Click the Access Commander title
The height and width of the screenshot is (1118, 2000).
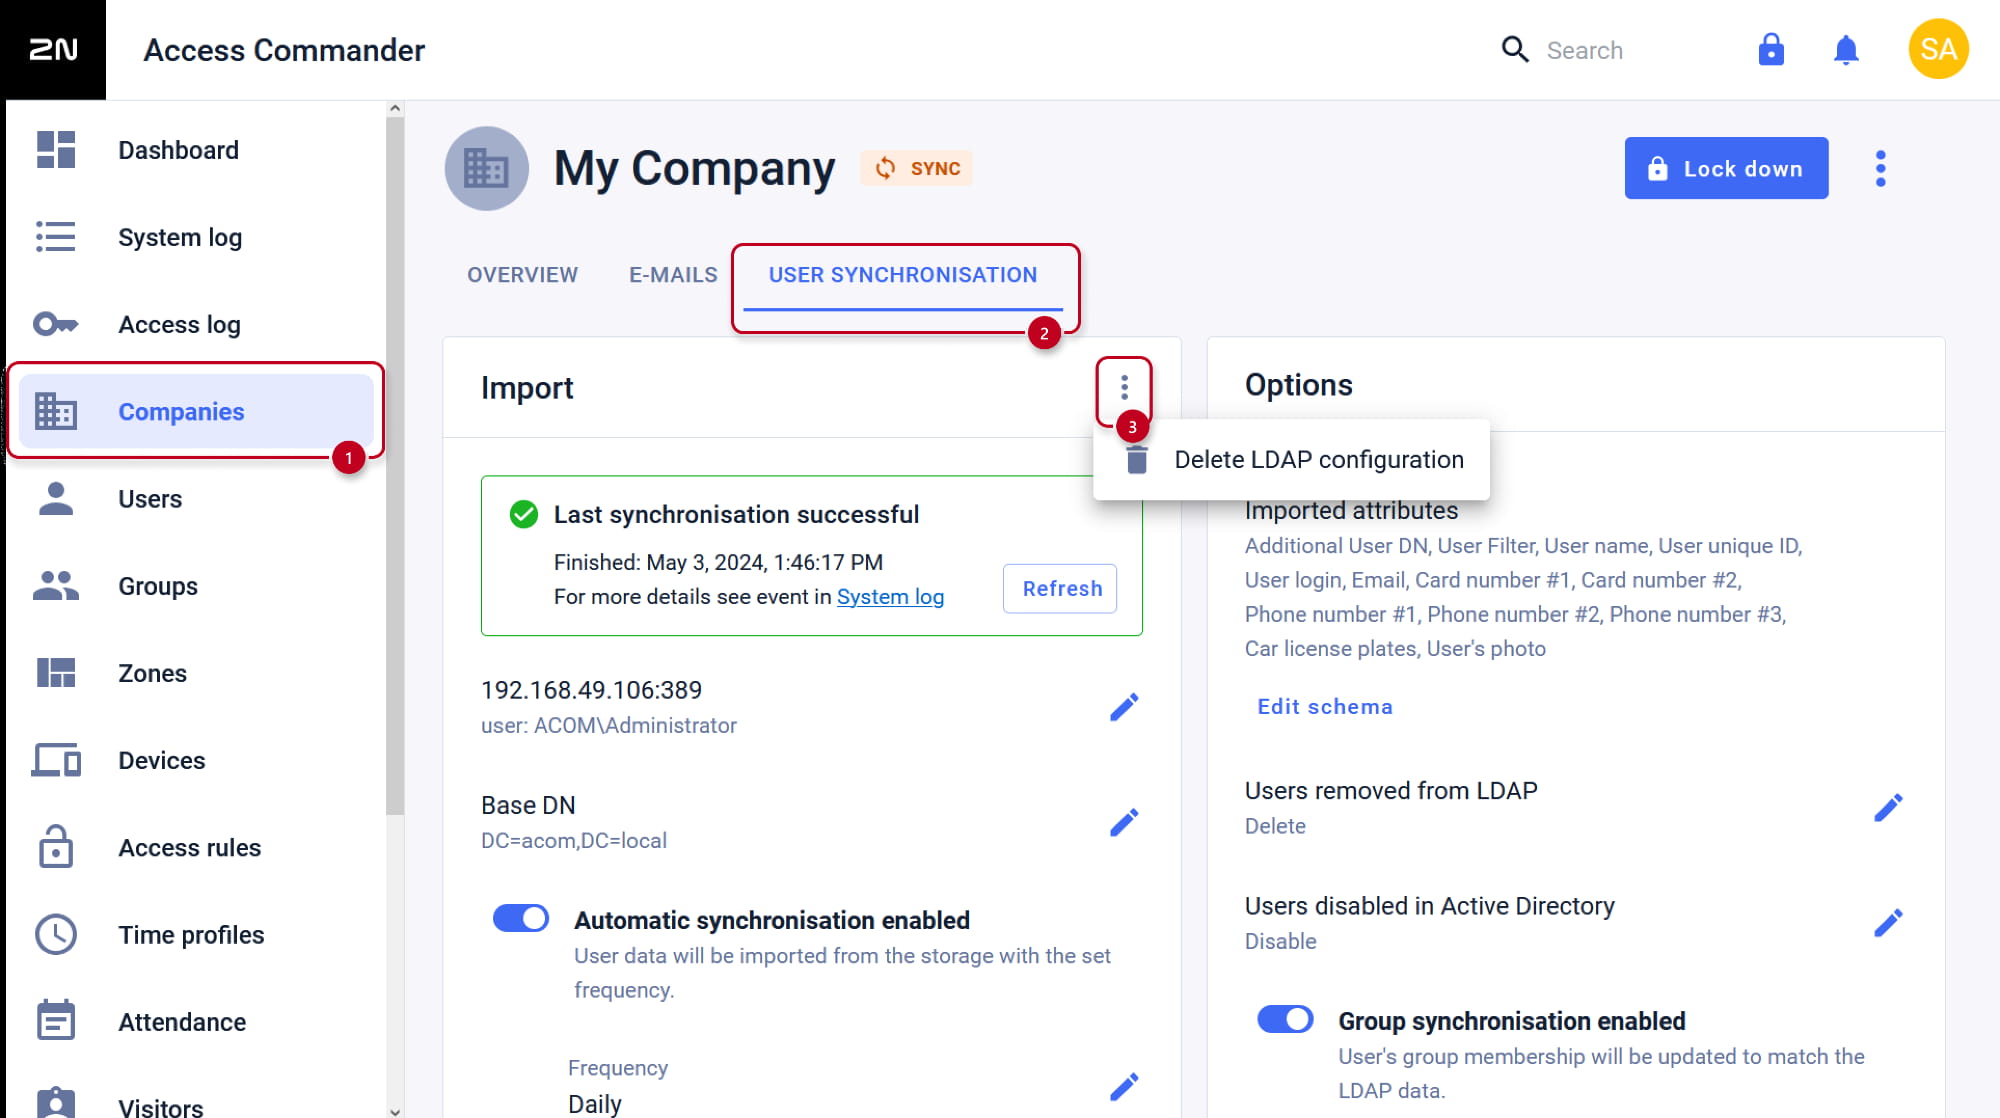click(x=284, y=49)
